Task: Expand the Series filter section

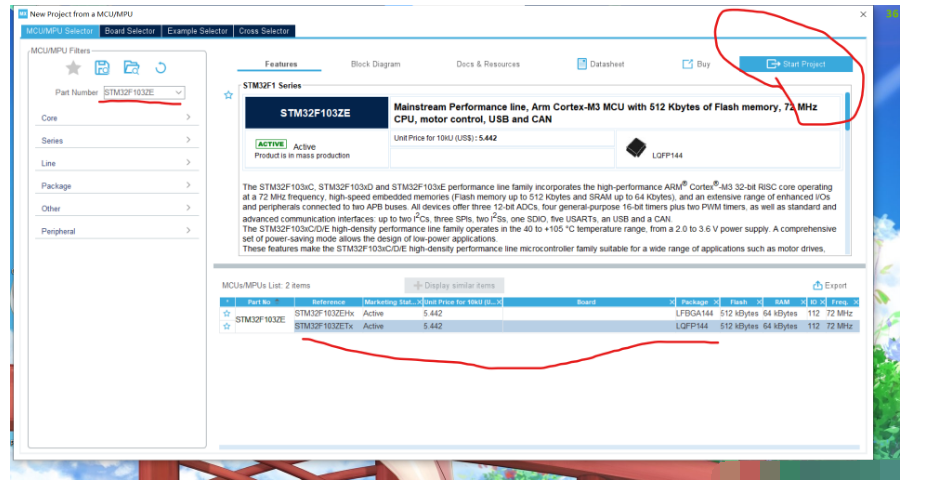Action: point(116,140)
